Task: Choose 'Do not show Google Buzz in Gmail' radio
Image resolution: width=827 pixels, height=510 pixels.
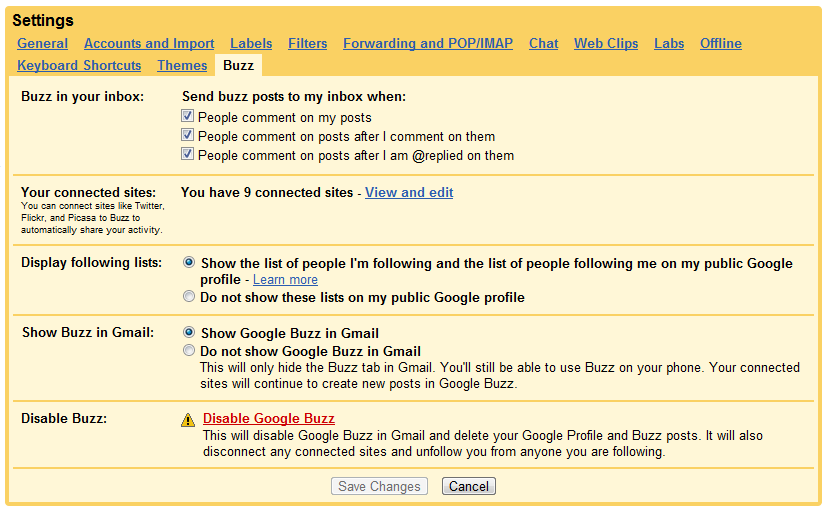Action: (189, 350)
